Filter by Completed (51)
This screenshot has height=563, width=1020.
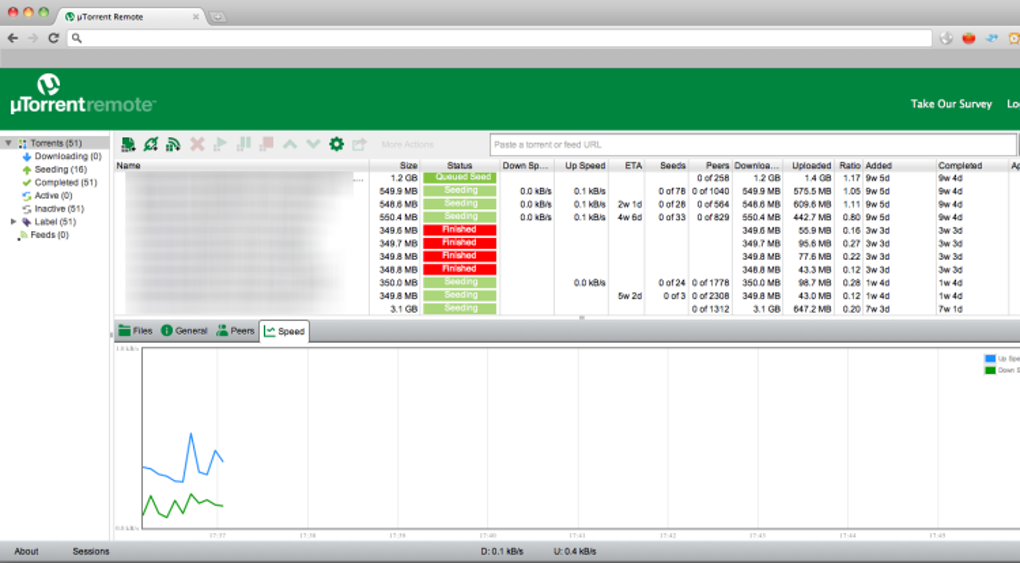(66, 182)
